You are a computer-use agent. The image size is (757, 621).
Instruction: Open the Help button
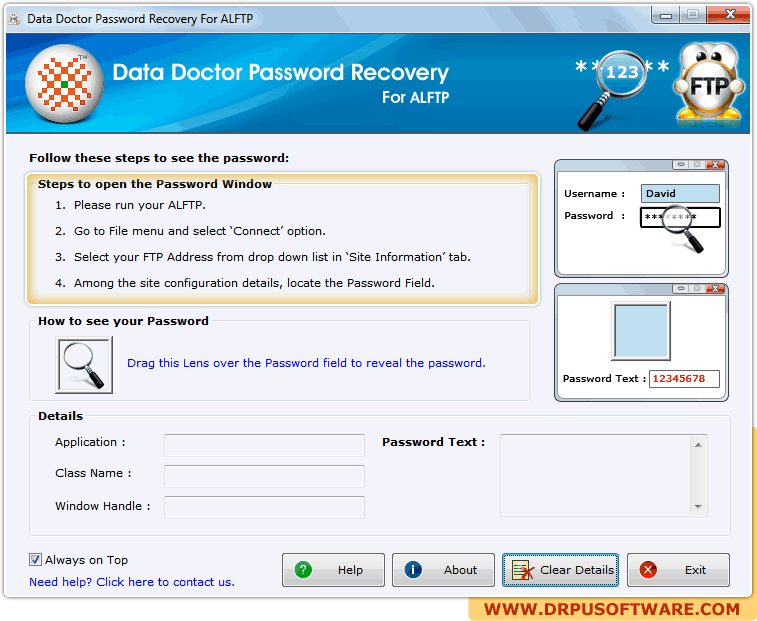tap(333, 570)
